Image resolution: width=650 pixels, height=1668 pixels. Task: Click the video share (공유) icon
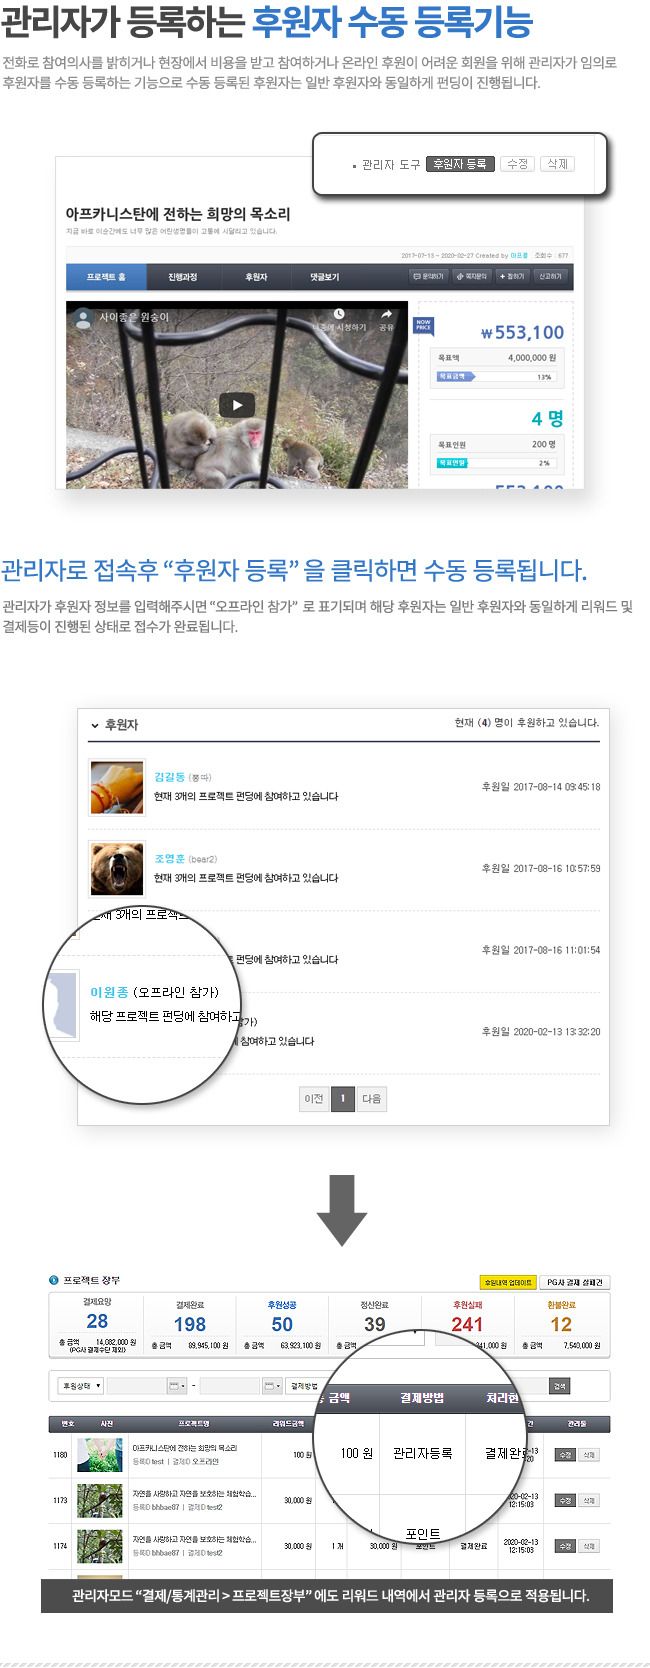click(x=386, y=316)
